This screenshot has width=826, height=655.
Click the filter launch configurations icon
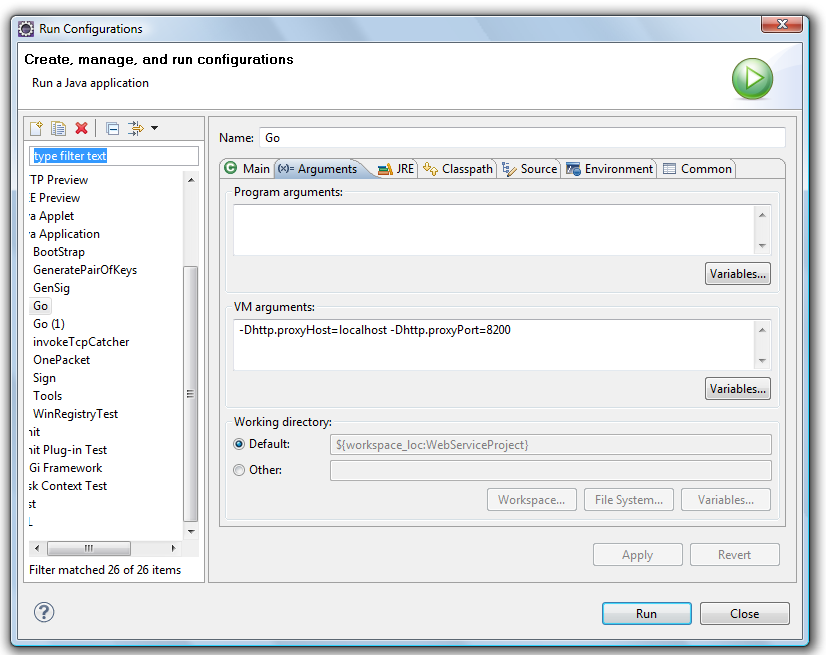136,128
